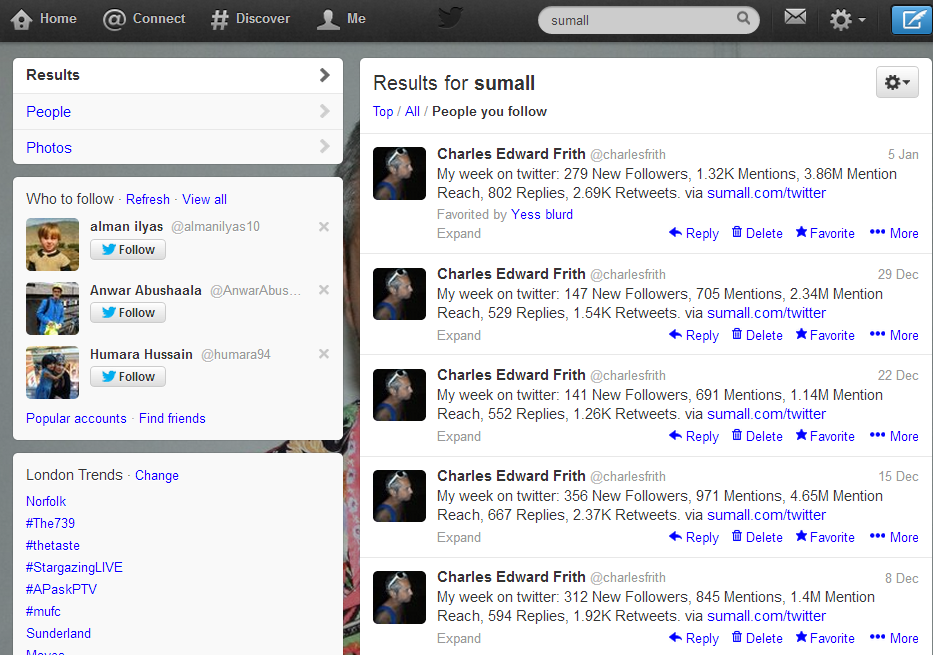Open alman ilyas avatar

click(52, 245)
